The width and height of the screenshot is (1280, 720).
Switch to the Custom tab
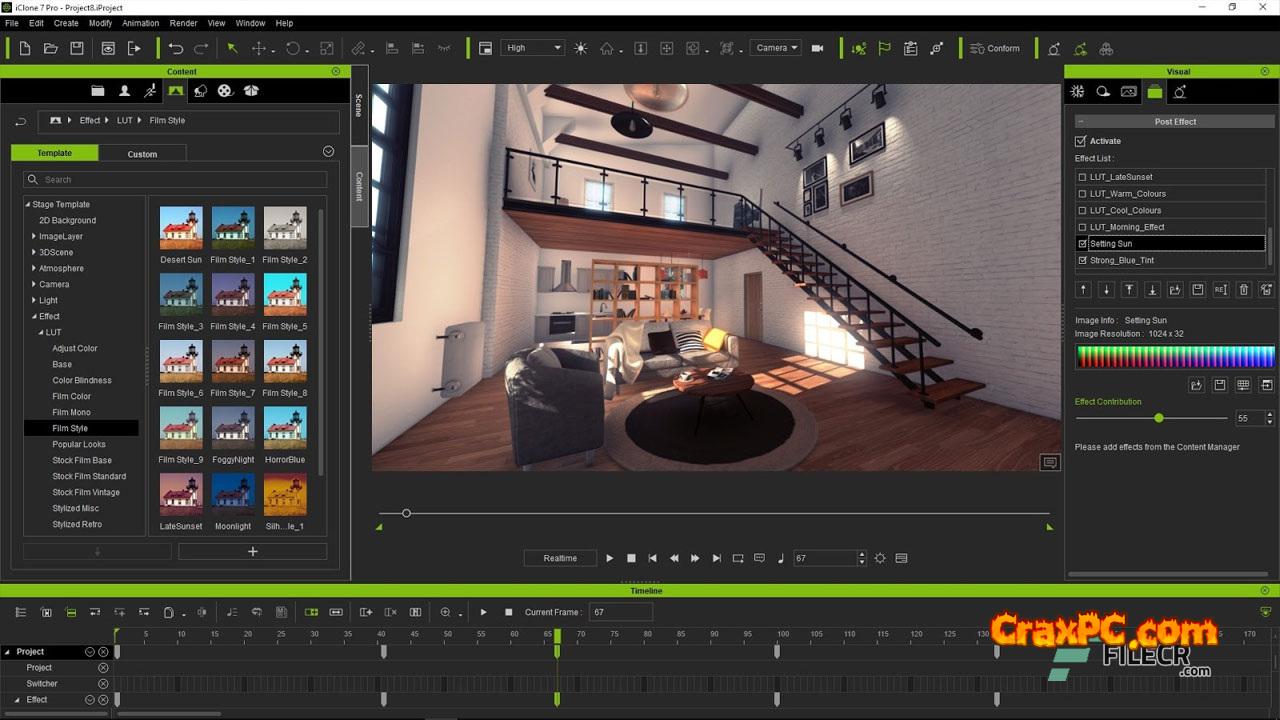point(142,154)
